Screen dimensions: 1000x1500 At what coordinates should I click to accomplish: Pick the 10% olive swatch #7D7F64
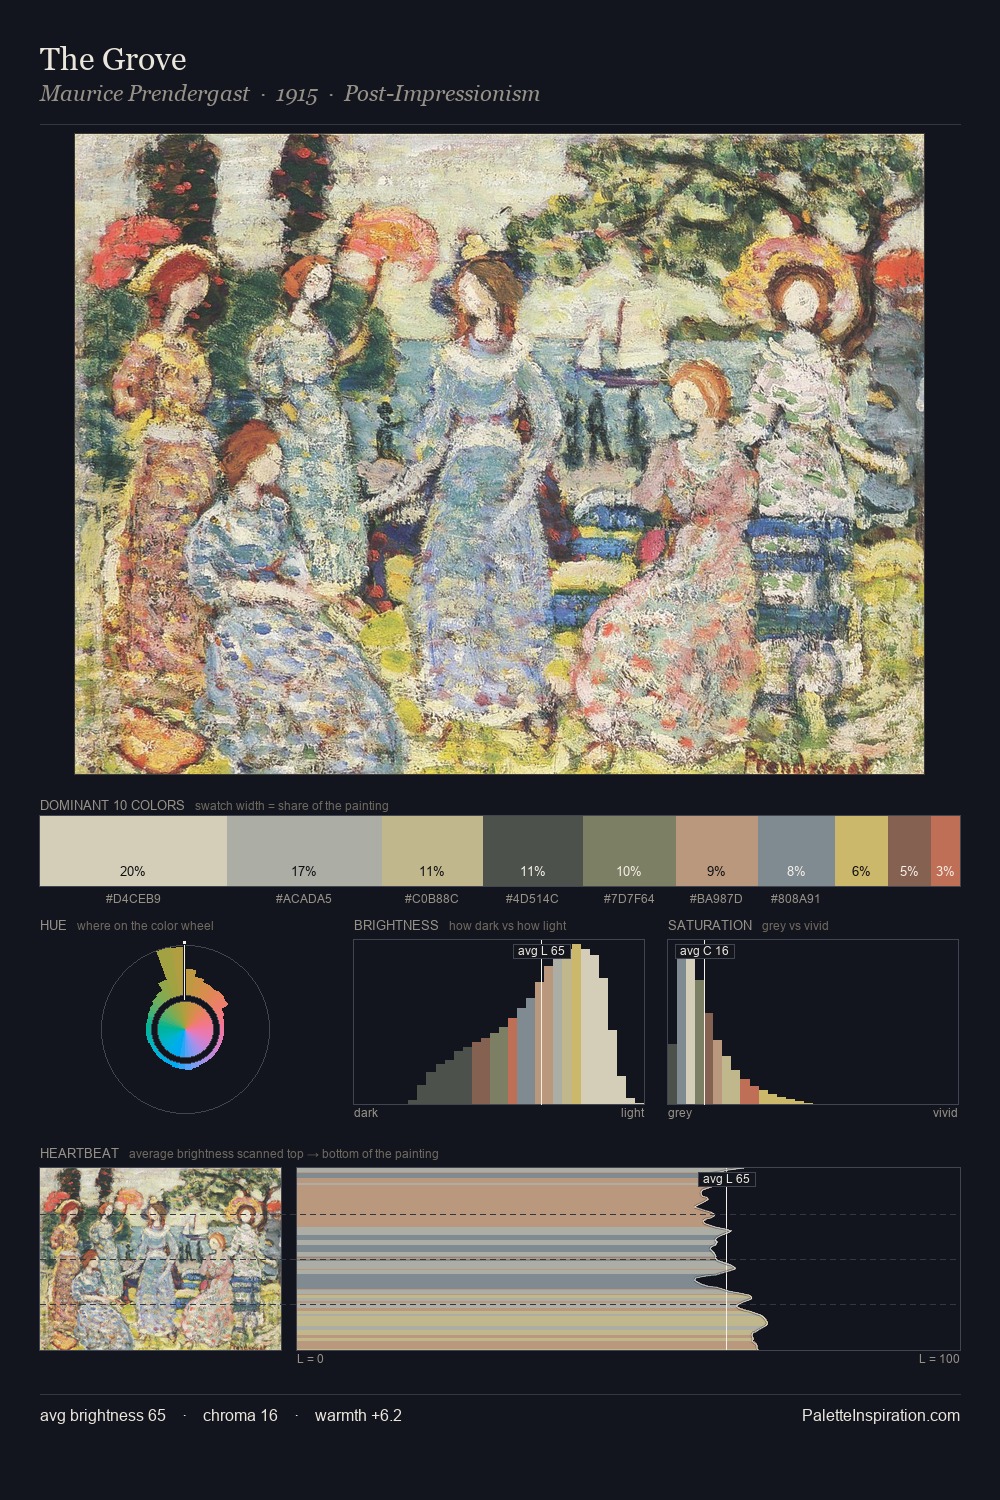pyautogui.click(x=629, y=851)
